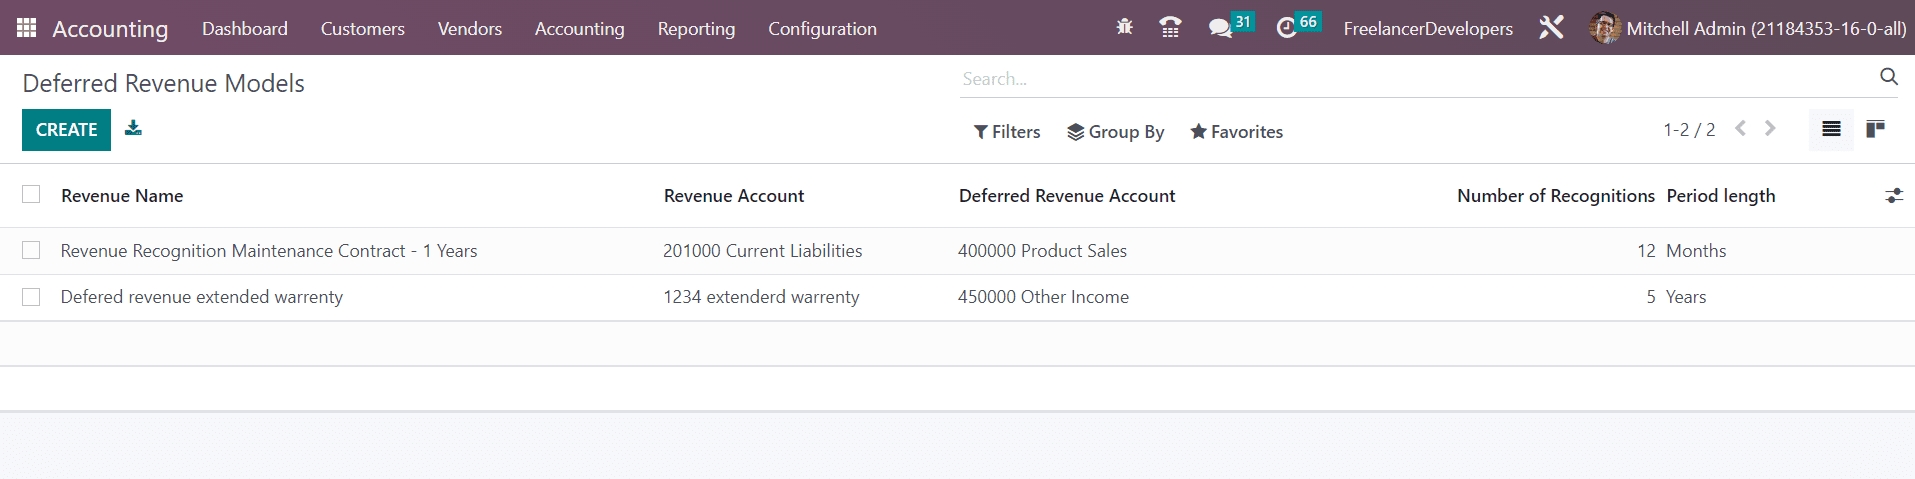
Task: Click the search magnifier icon
Action: click(1888, 77)
